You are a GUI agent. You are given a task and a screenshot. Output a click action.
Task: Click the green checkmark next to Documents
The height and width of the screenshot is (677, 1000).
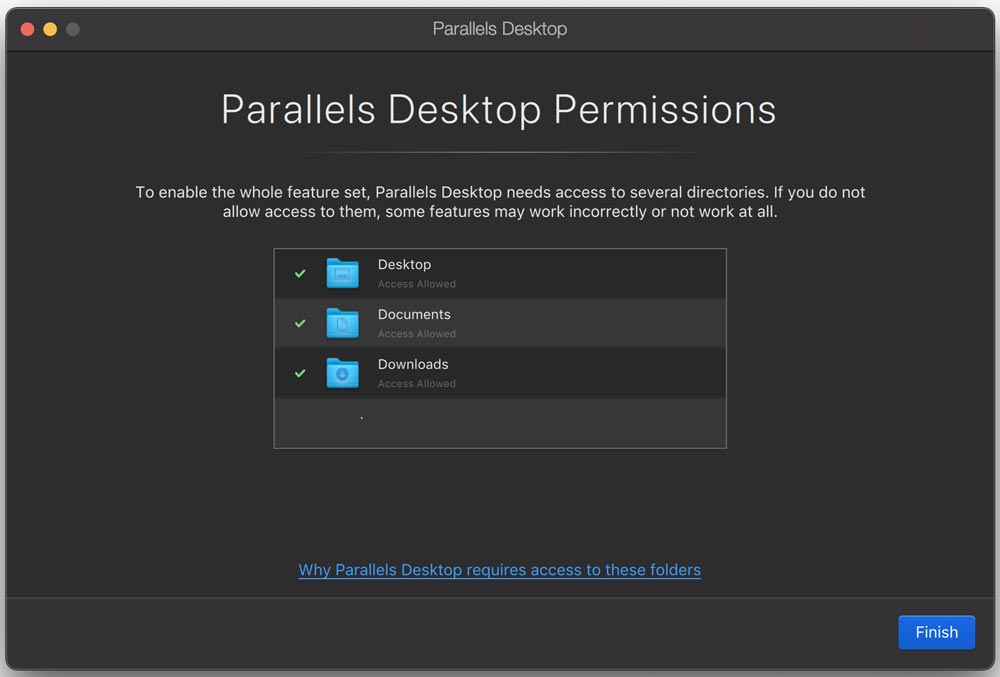coord(299,323)
